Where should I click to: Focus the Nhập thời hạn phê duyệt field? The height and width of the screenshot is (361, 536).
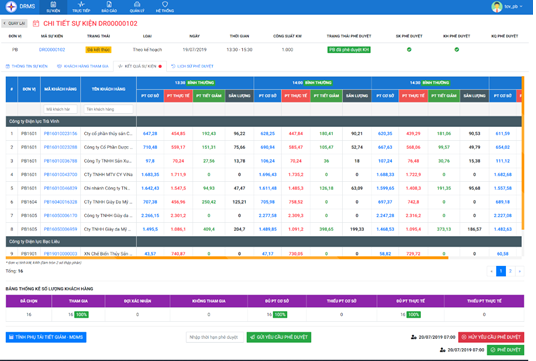[215, 337]
